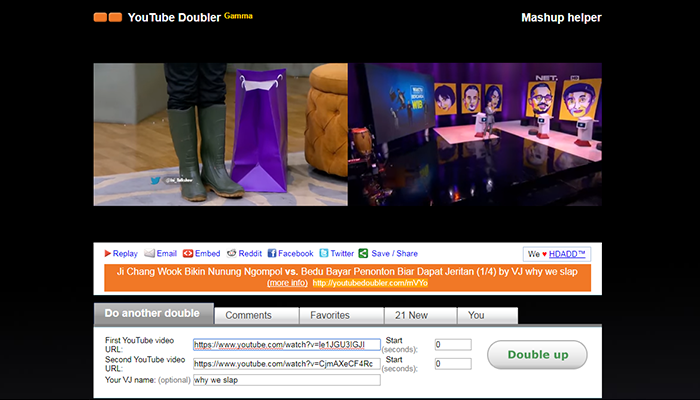Click the Your VJ name input field
This screenshot has width=700, height=400.
tap(286, 380)
